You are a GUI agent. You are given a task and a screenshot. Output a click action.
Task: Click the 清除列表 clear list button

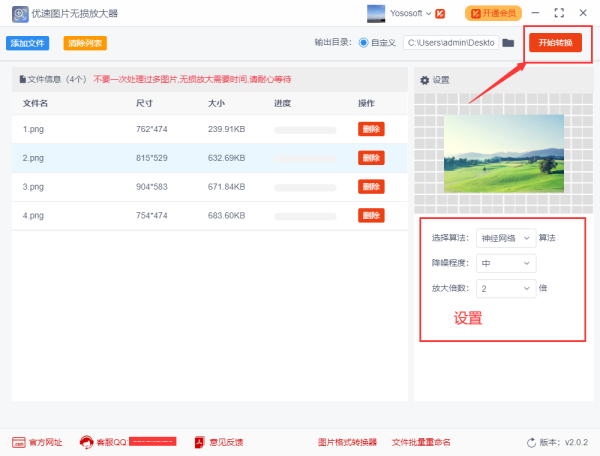[x=85, y=43]
